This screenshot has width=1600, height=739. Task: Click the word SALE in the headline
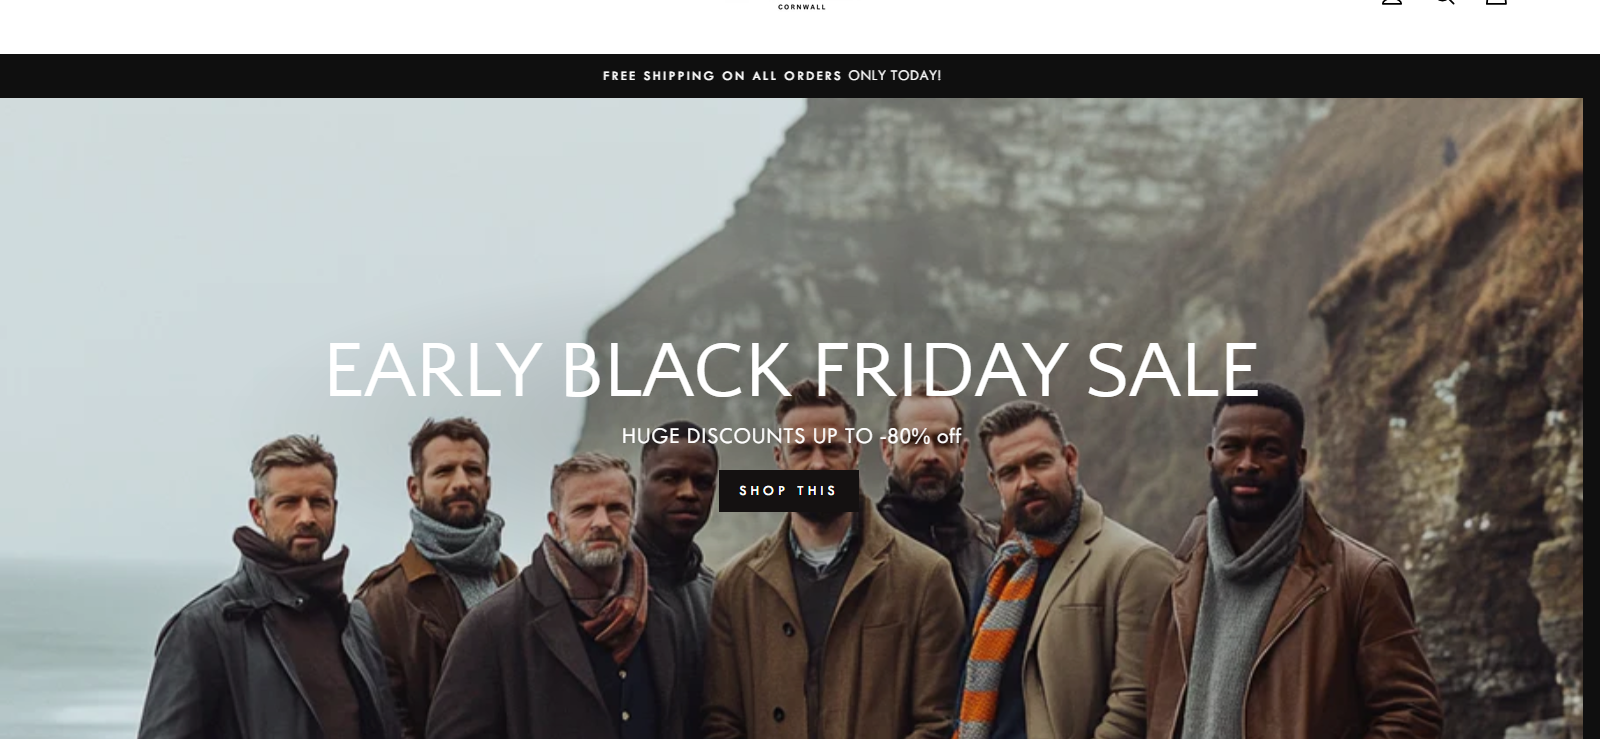1172,370
